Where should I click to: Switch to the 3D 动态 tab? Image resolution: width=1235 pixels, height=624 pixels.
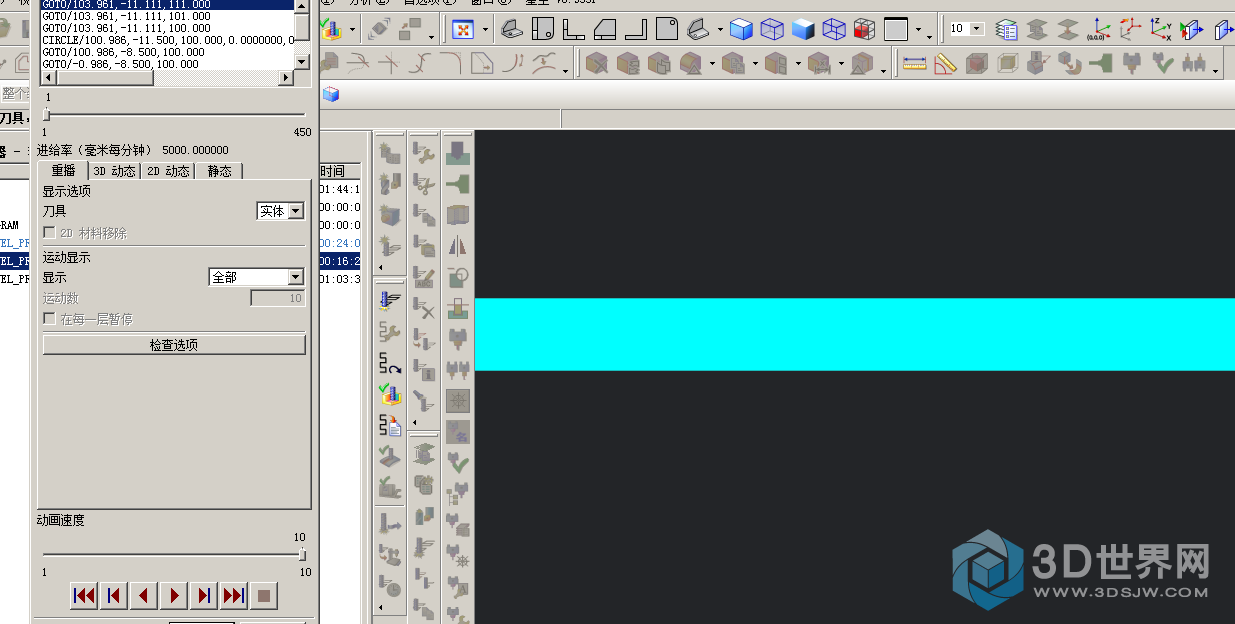point(114,171)
